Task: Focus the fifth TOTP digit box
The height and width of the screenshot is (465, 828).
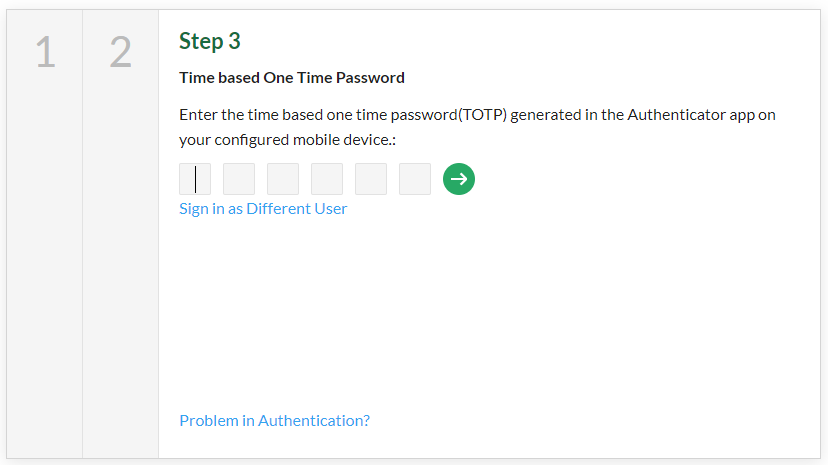Action: [371, 179]
